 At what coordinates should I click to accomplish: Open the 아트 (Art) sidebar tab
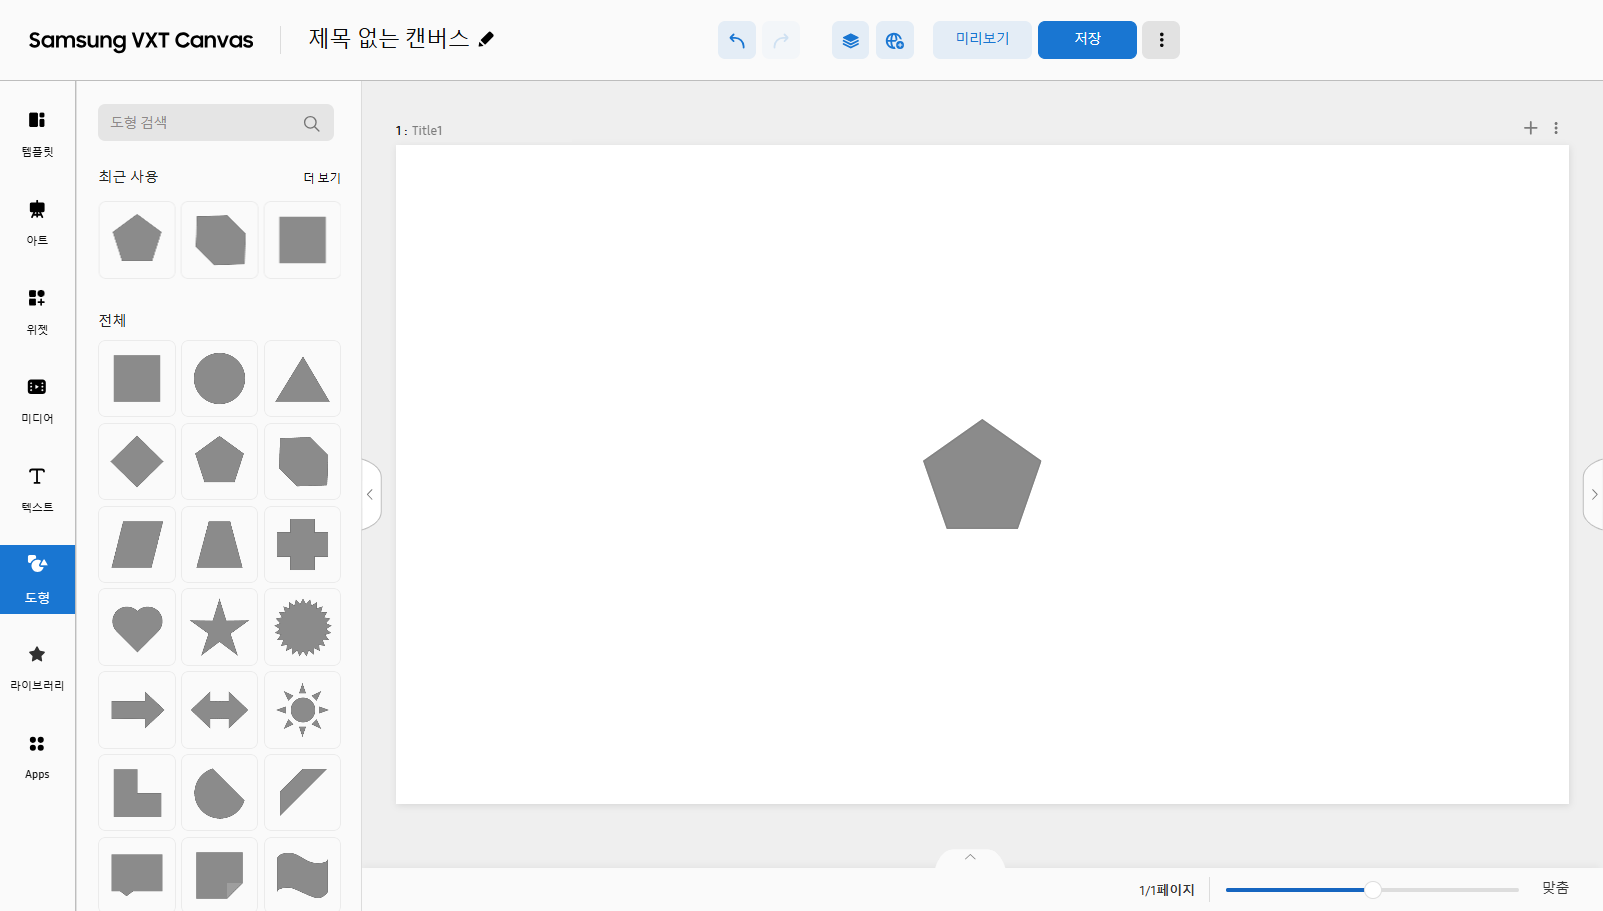[x=37, y=223]
